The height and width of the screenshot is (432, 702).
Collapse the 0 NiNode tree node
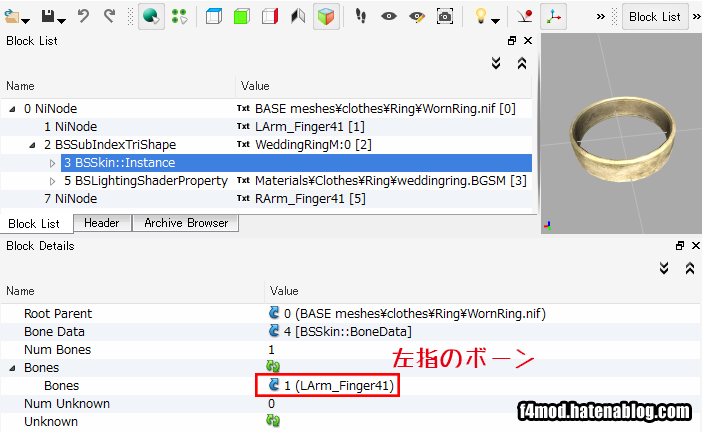pyautogui.click(x=13, y=109)
